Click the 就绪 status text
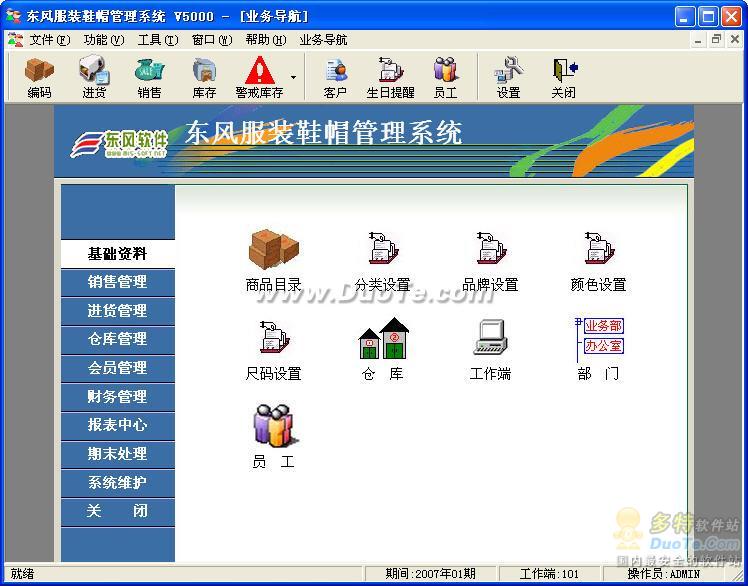 pyautogui.click(x=22, y=574)
